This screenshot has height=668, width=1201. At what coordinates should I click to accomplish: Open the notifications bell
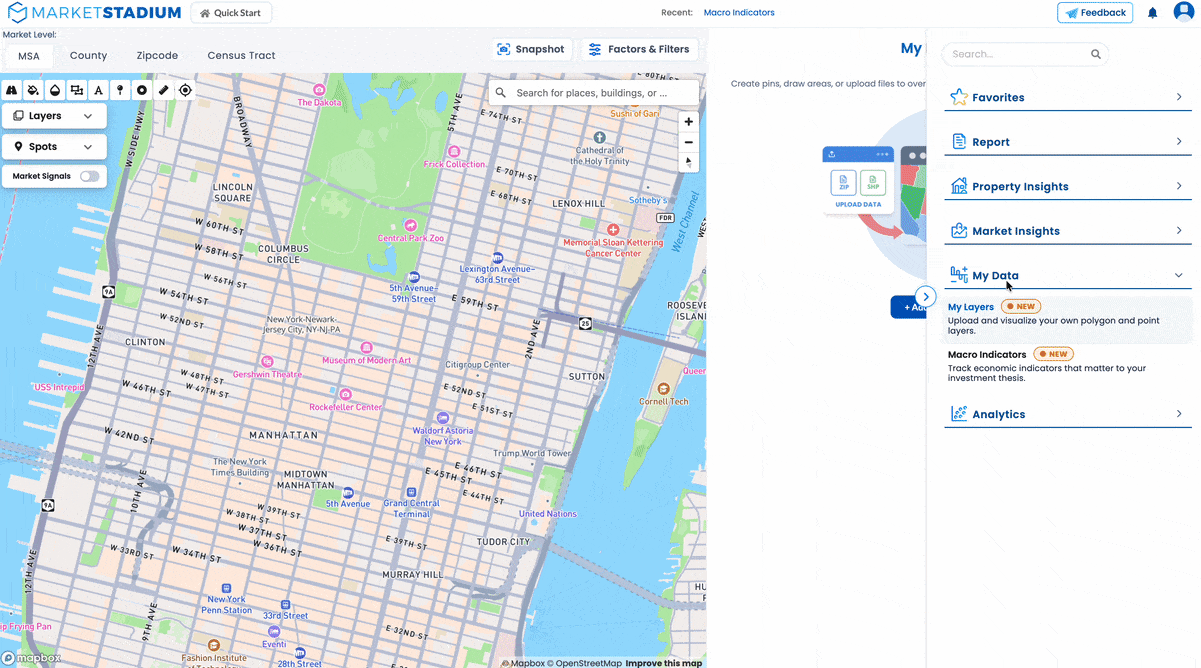tap(1152, 13)
